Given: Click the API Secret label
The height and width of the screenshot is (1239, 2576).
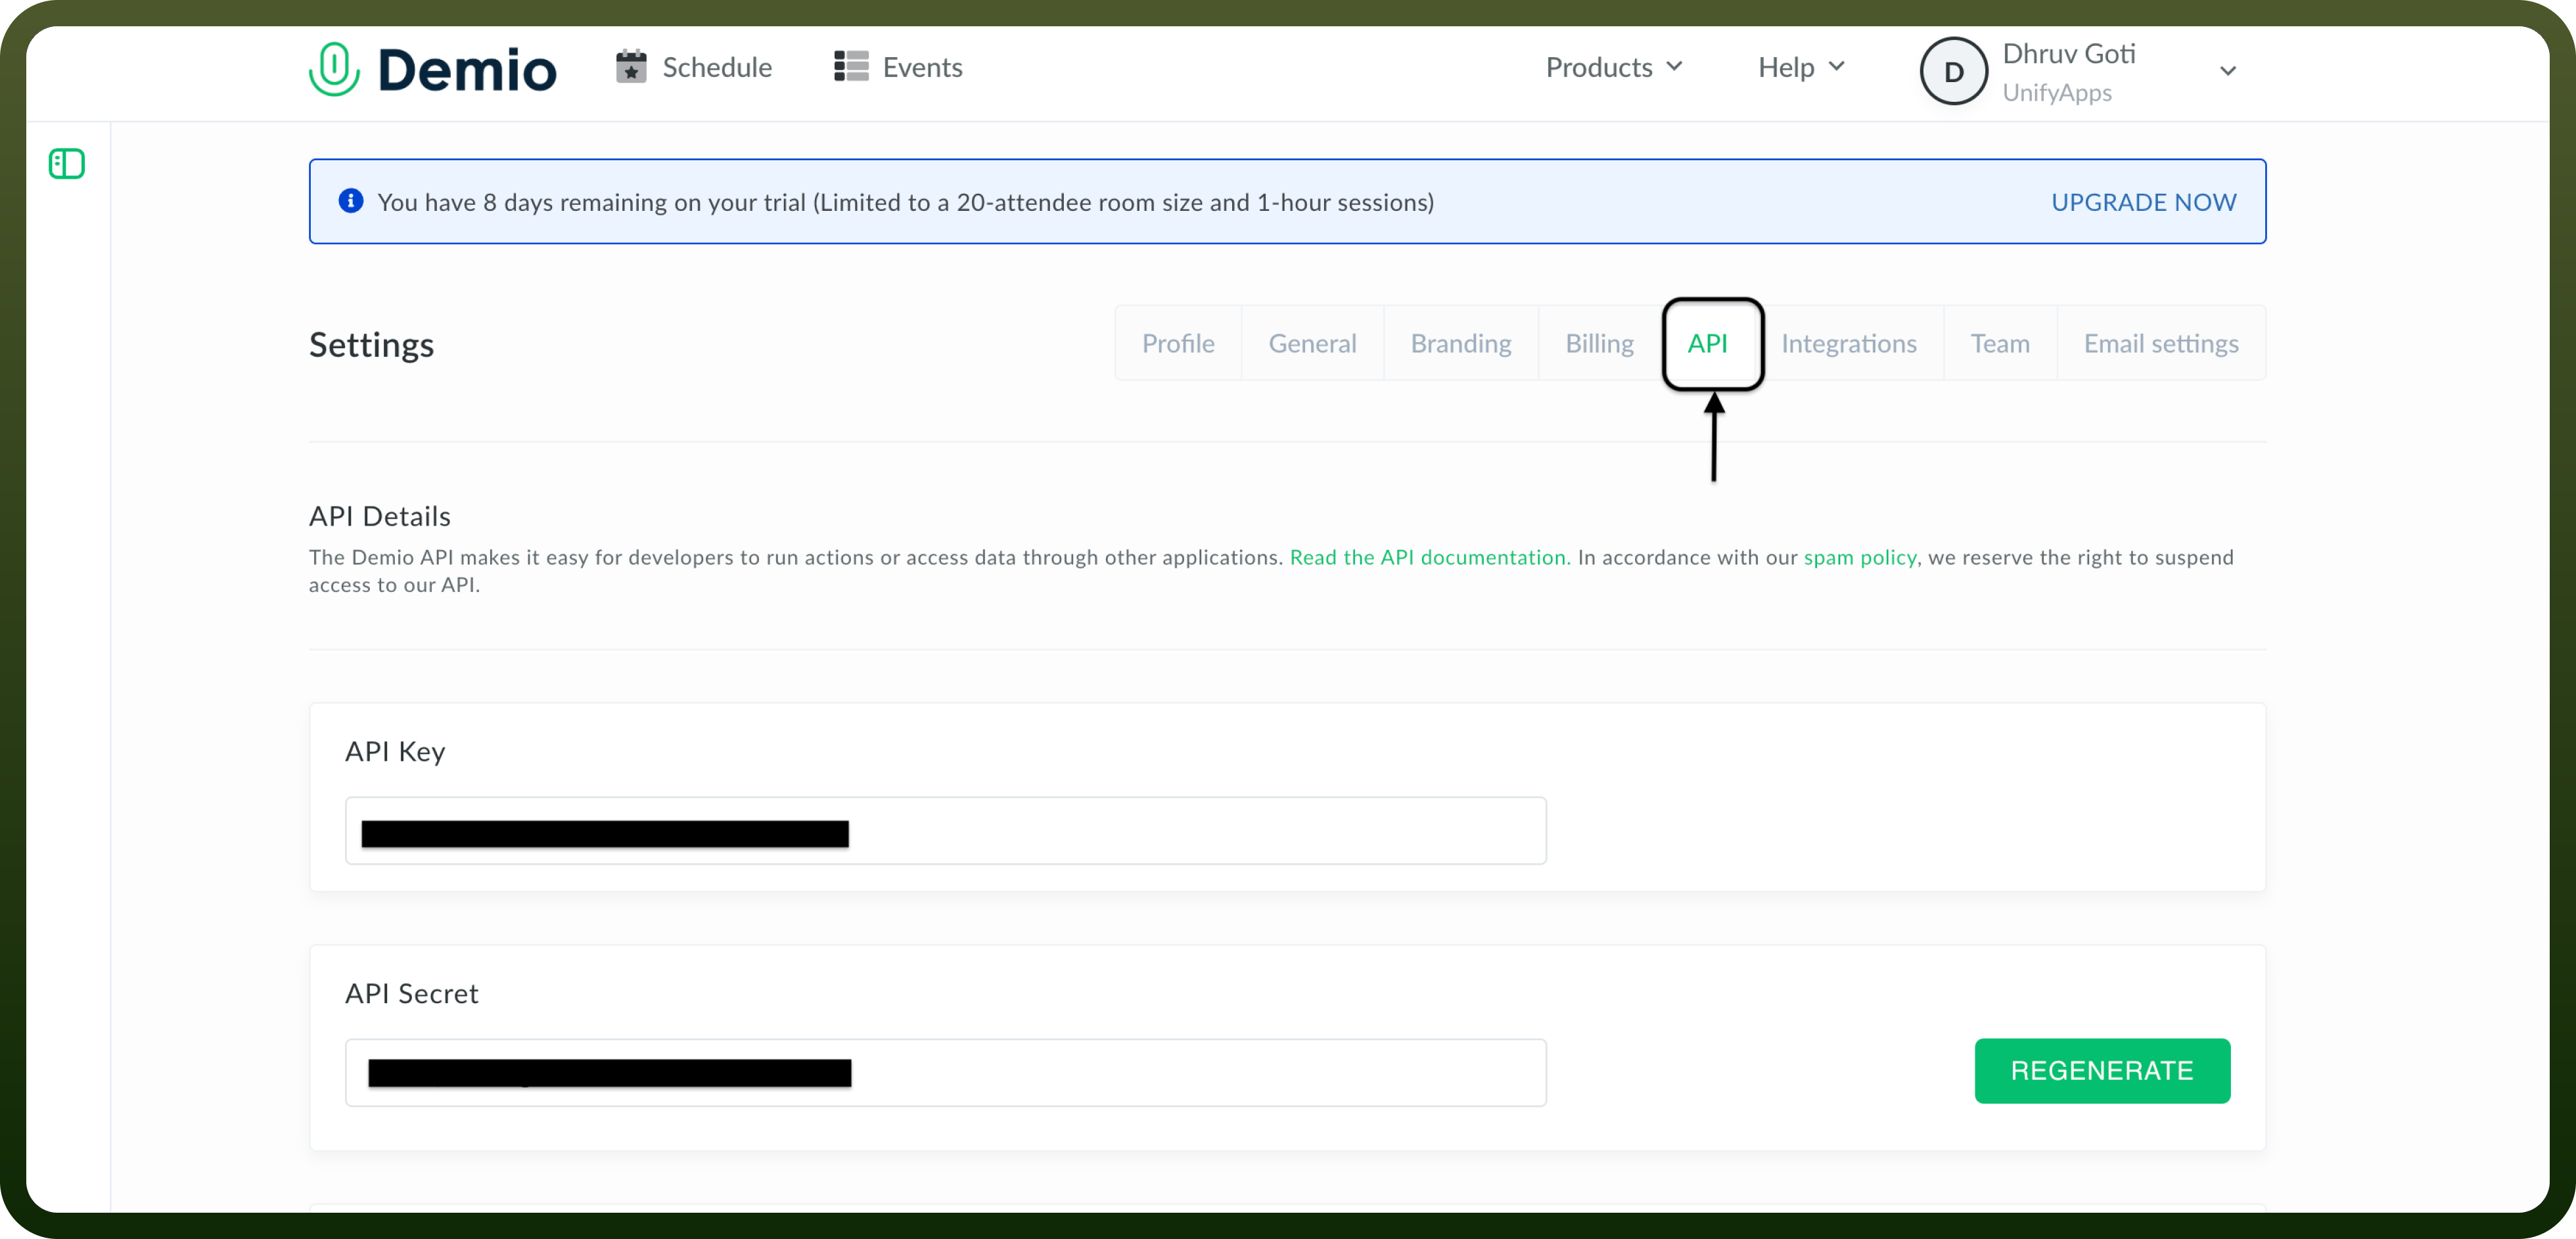Looking at the screenshot, I should (x=411, y=993).
